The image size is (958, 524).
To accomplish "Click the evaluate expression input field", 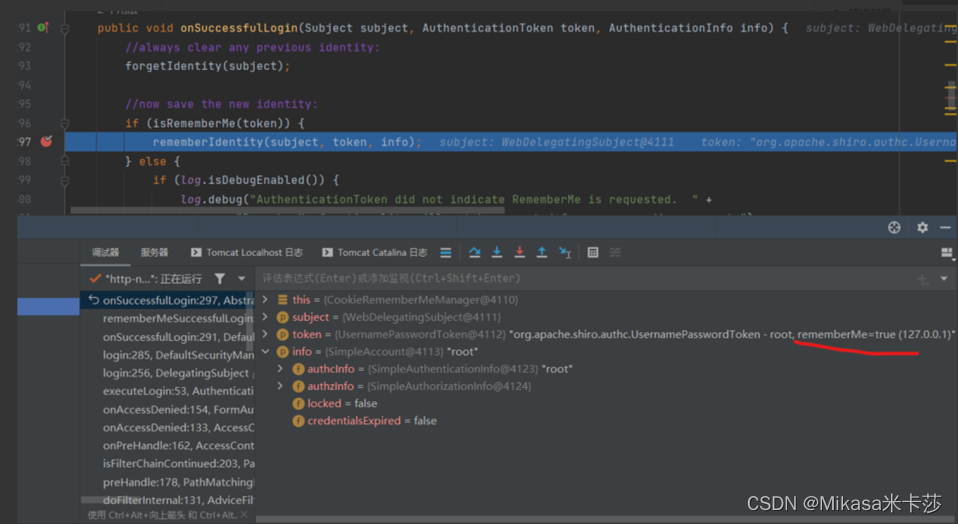I will pyautogui.click(x=587, y=278).
